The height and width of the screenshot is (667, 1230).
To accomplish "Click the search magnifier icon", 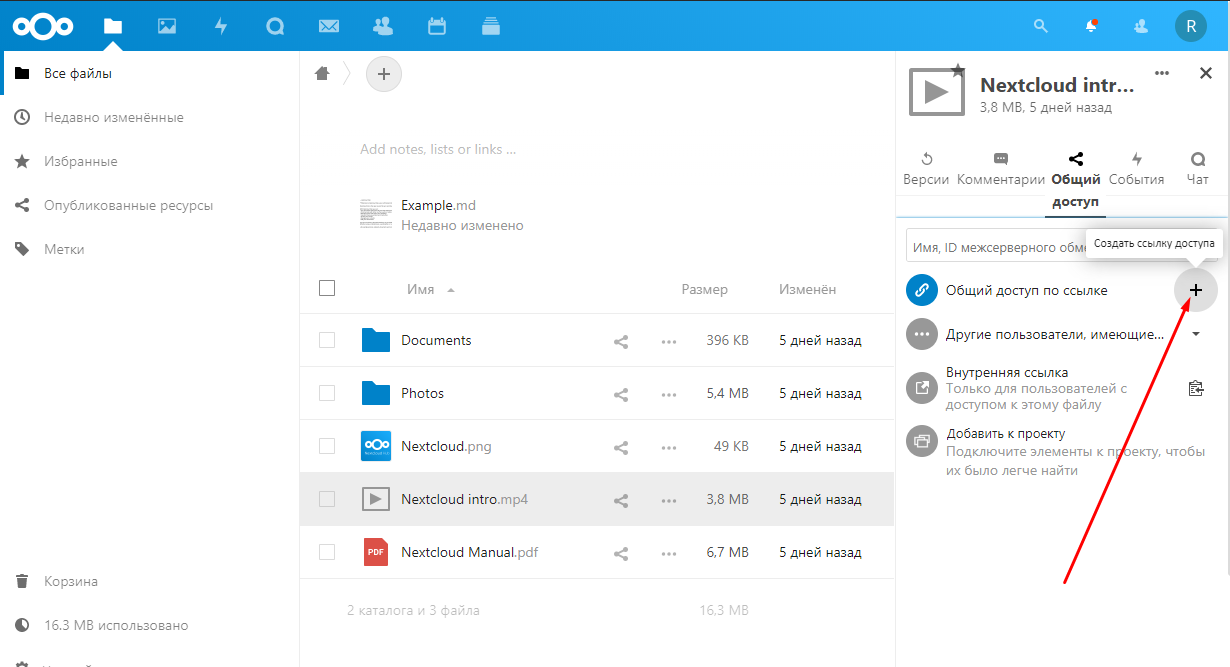I will pos(1041,26).
